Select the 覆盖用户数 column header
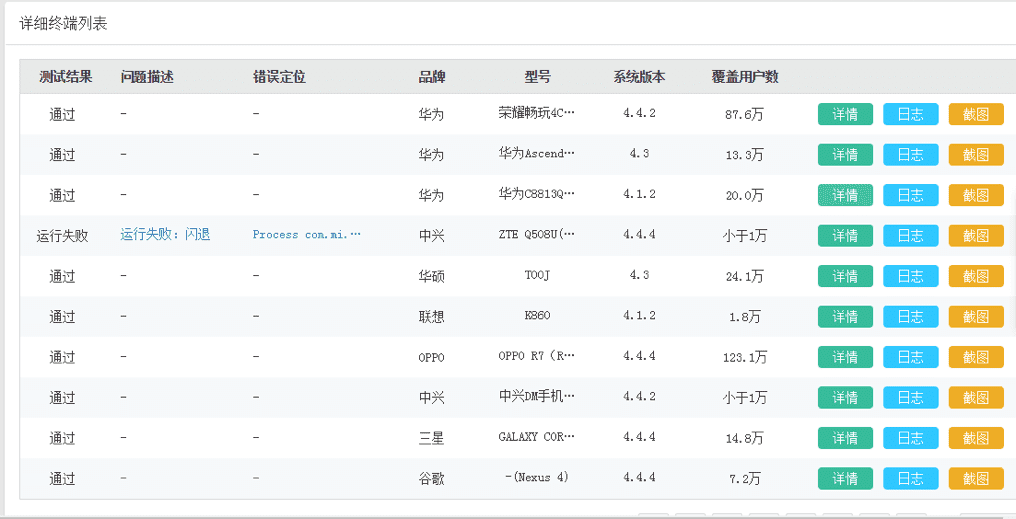Image resolution: width=1016 pixels, height=519 pixels. point(745,77)
